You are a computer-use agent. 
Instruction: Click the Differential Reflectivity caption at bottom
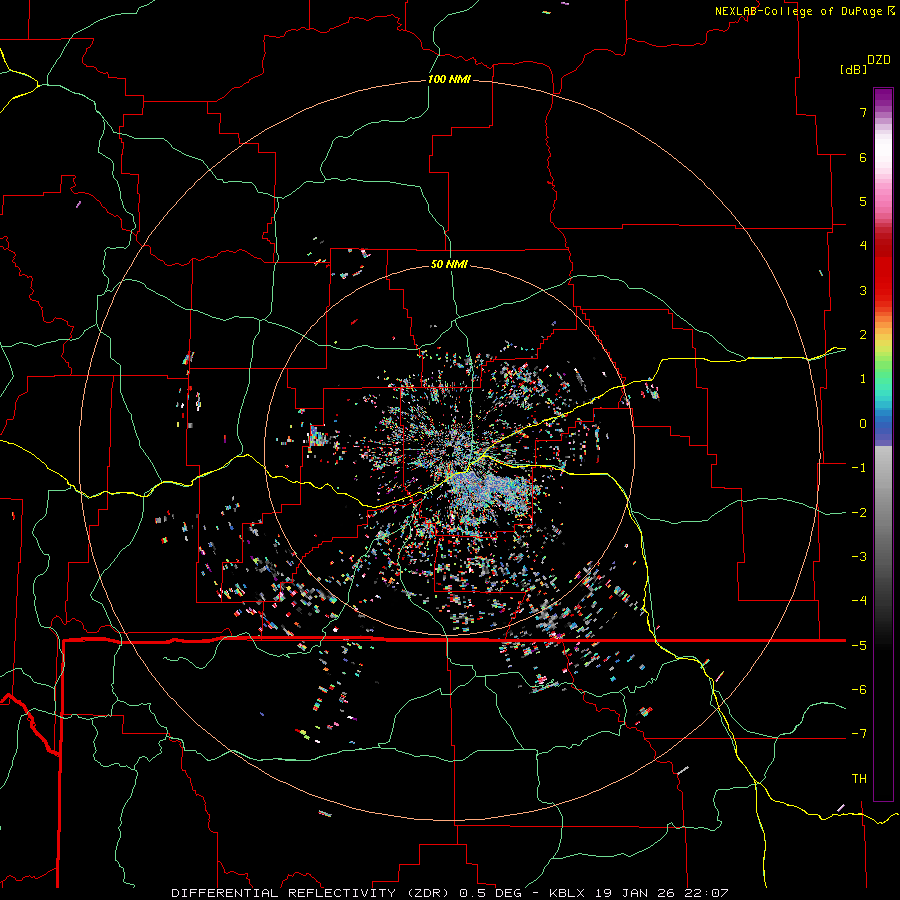(x=450, y=893)
